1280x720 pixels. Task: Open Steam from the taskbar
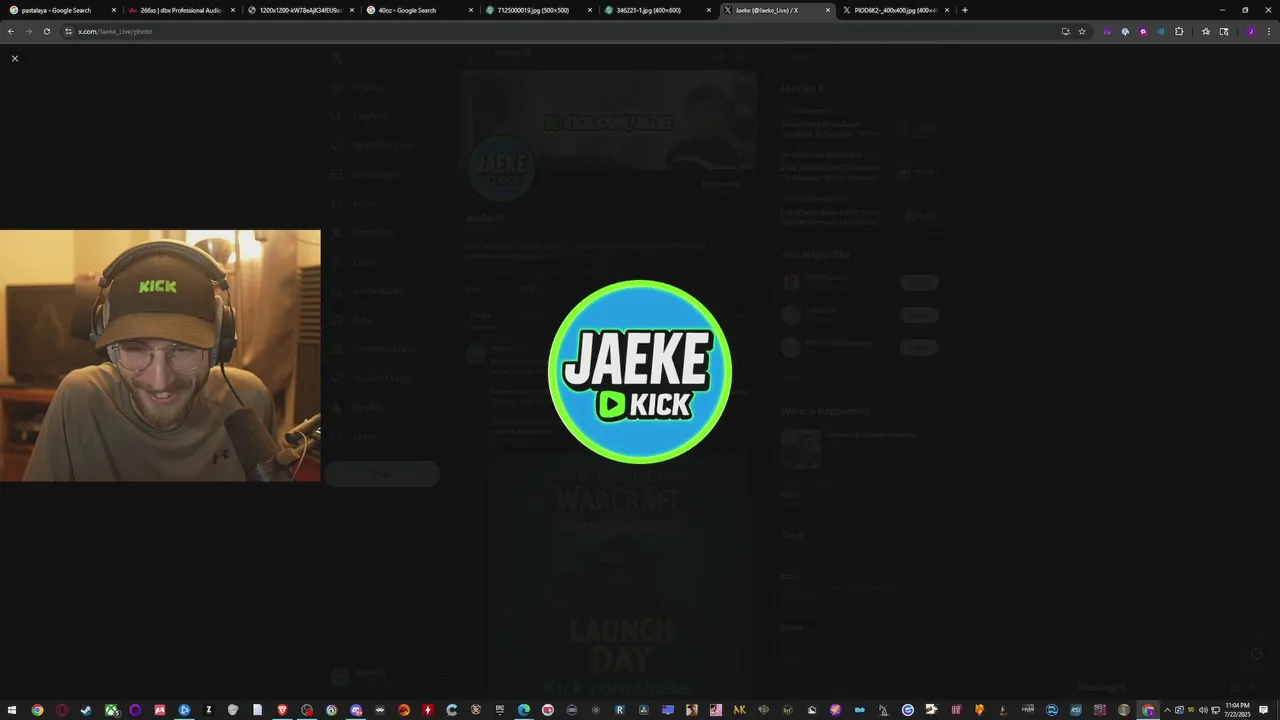(86, 710)
